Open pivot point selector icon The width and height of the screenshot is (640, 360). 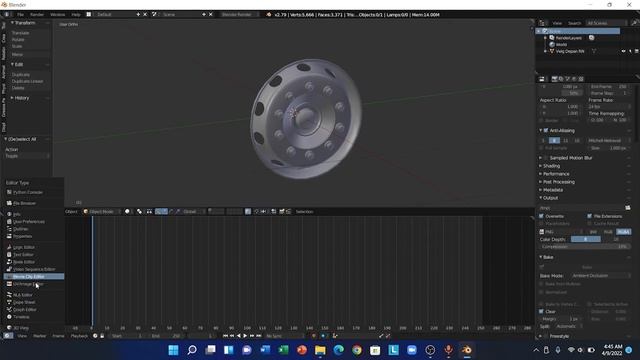tap(140, 211)
